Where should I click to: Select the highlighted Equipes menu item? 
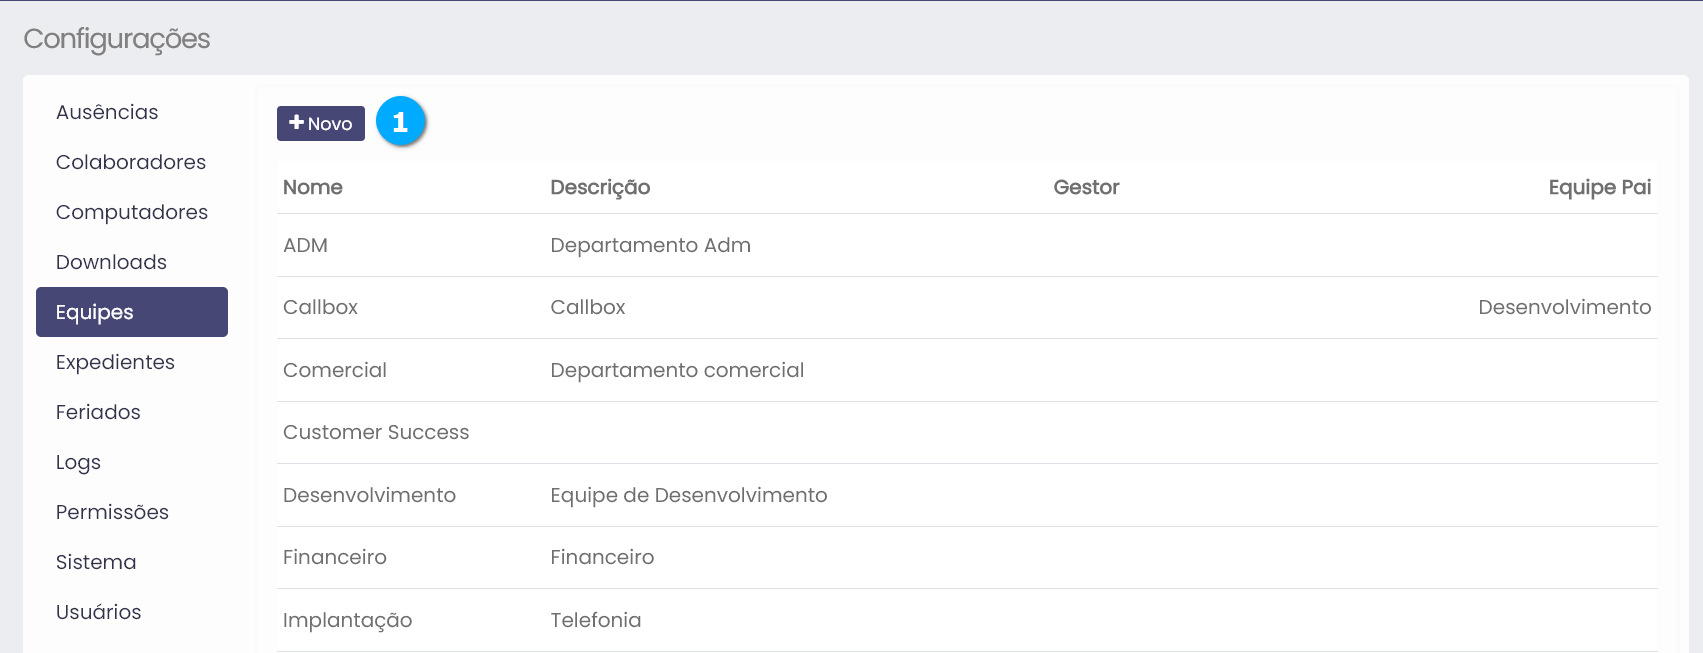(x=131, y=312)
